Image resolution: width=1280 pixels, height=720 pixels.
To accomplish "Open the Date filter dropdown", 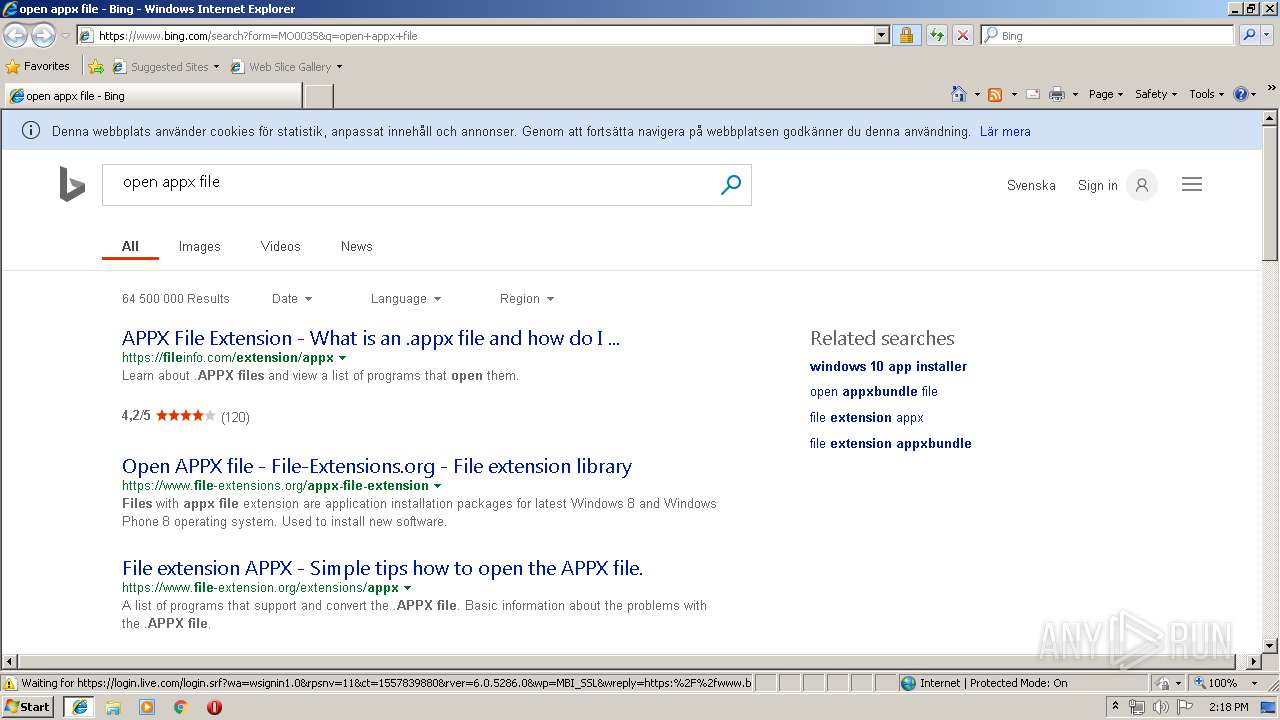I will (292, 299).
